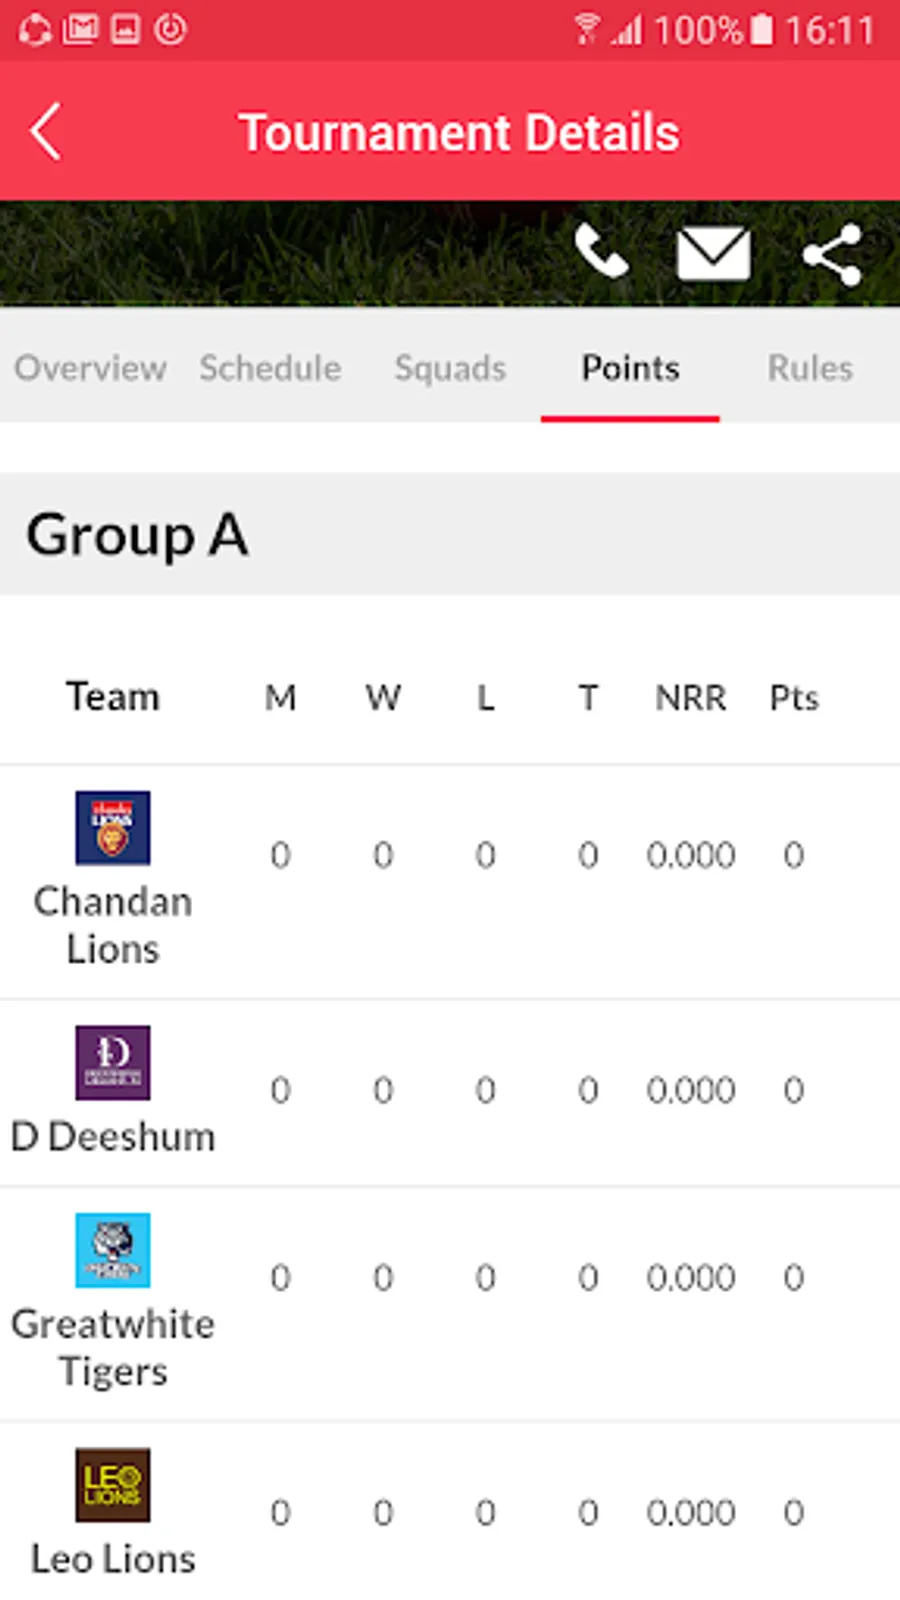
Task: Select the Points tab
Action: 630,368
